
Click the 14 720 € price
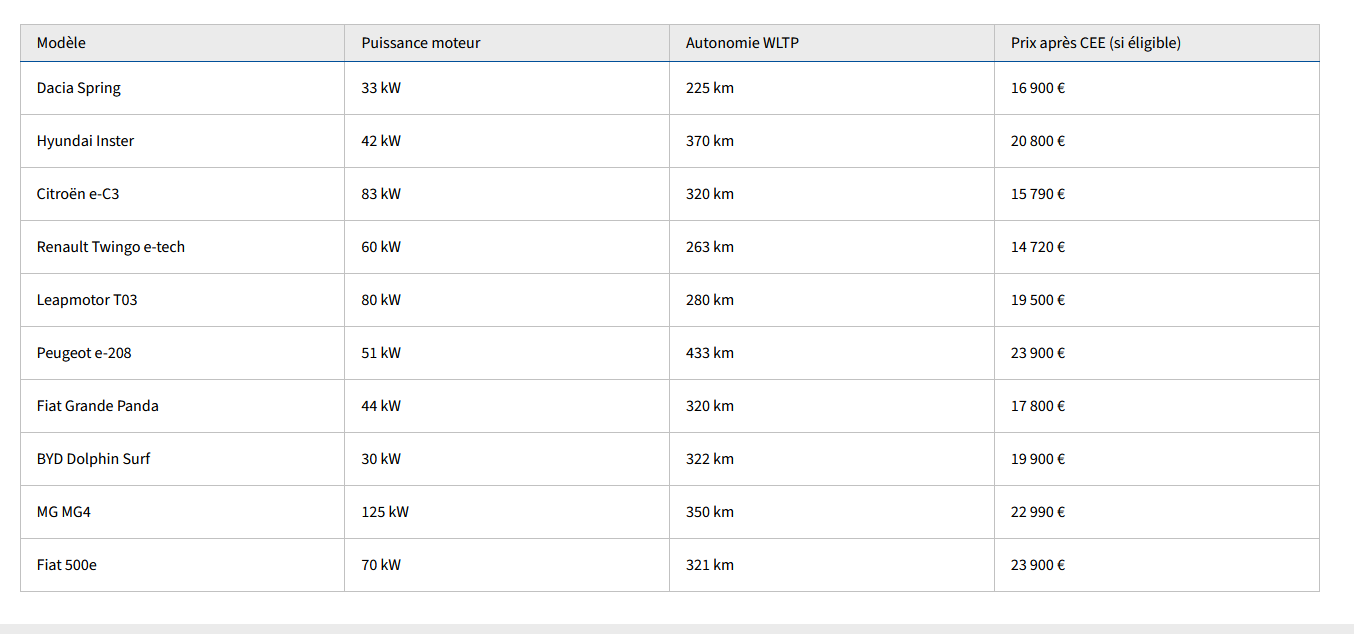[x=1038, y=247]
